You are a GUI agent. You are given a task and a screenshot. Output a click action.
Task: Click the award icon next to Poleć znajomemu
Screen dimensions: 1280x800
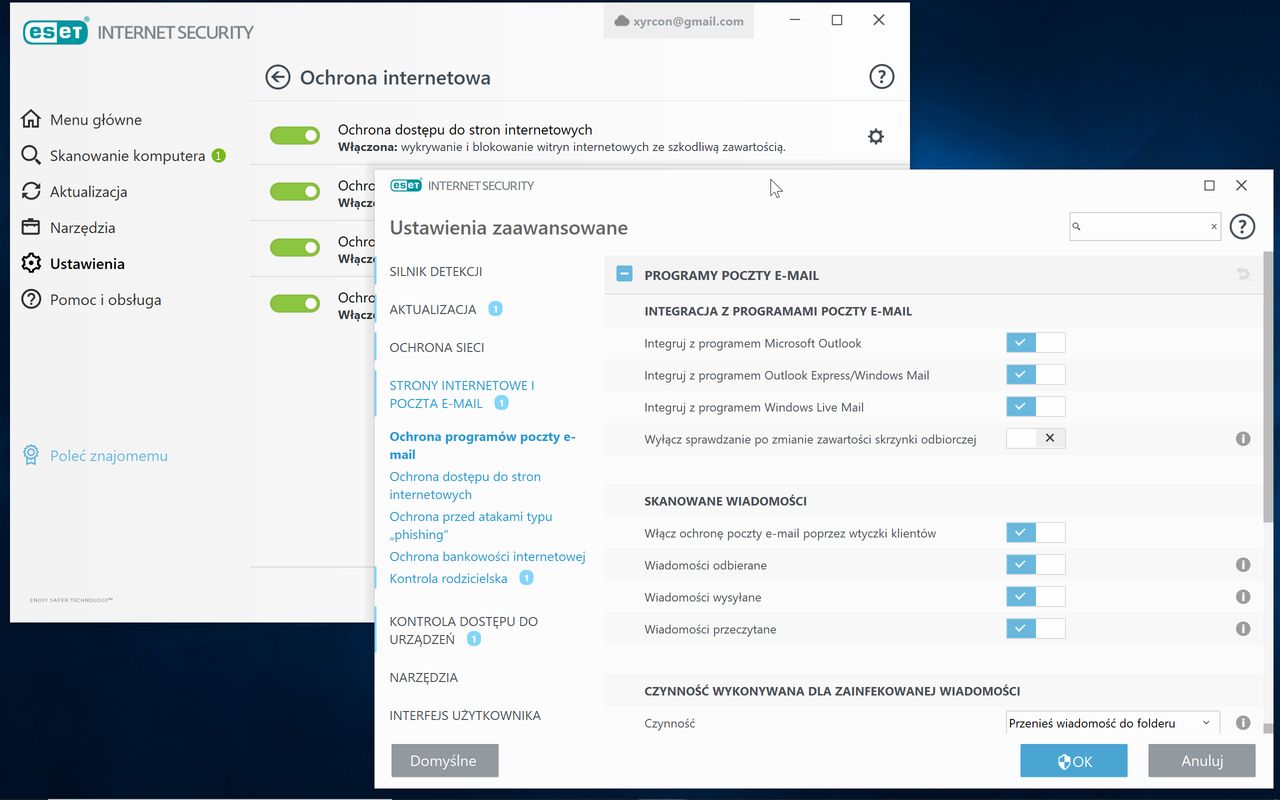[31, 455]
